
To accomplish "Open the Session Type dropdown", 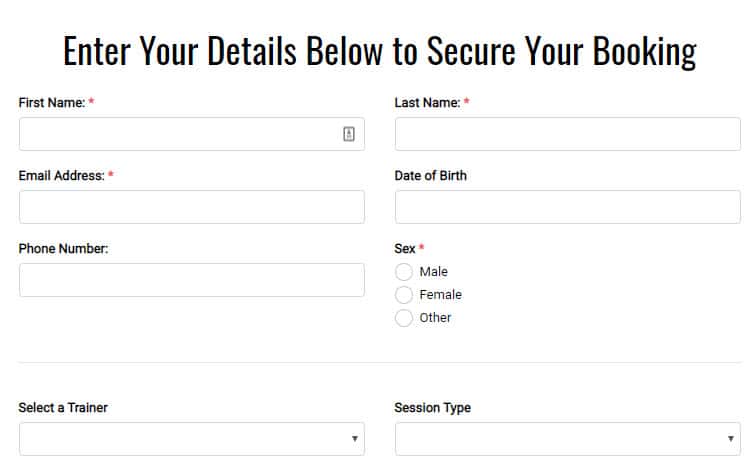I will (567, 439).
